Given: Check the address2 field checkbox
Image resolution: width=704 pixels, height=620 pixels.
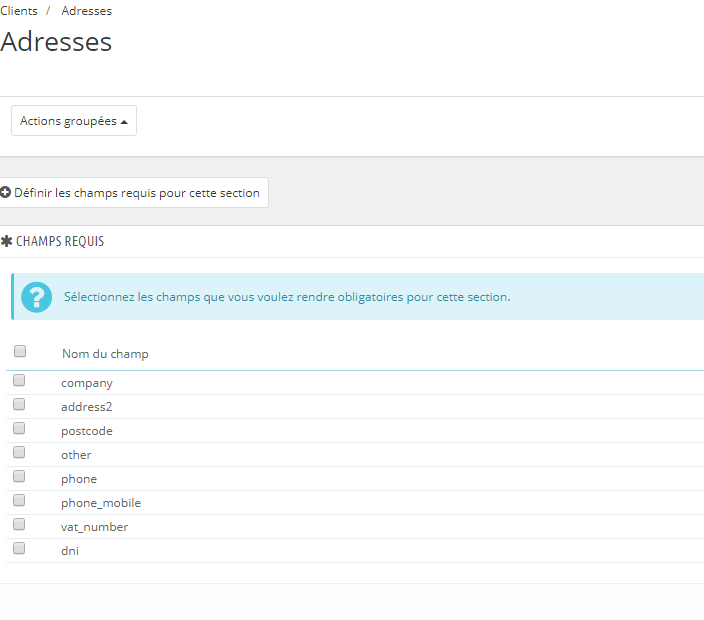Looking at the screenshot, I should point(19,404).
